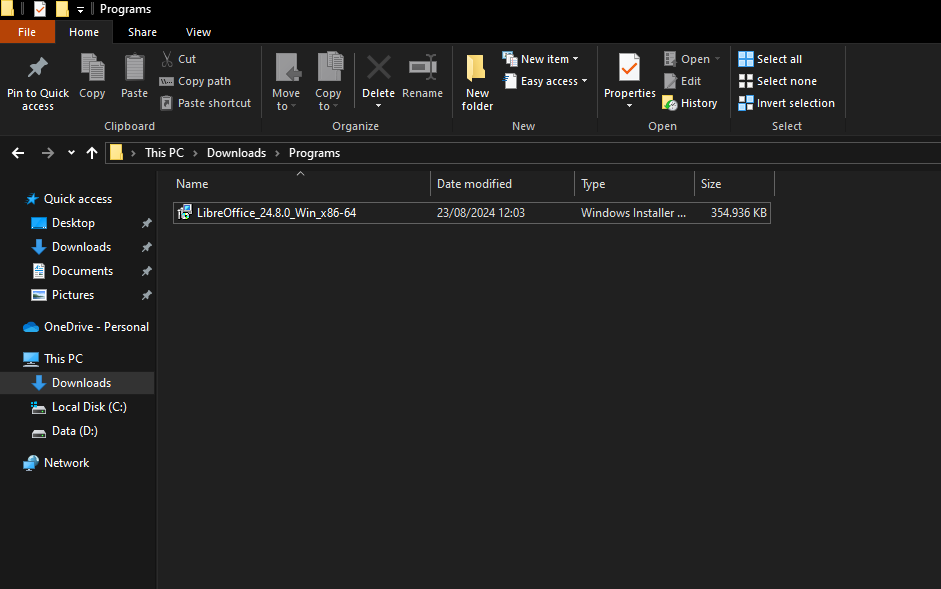Click Downloads in the address breadcrumb
The image size is (941, 589).
point(236,153)
